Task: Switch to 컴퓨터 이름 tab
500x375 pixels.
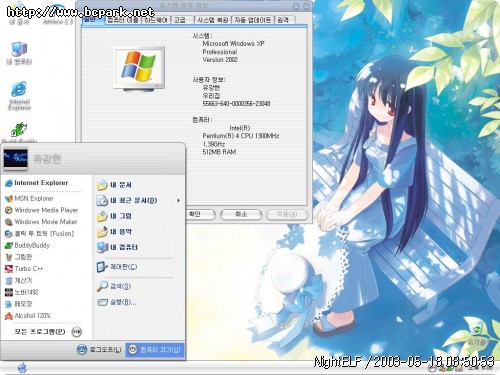Action: click(123, 20)
